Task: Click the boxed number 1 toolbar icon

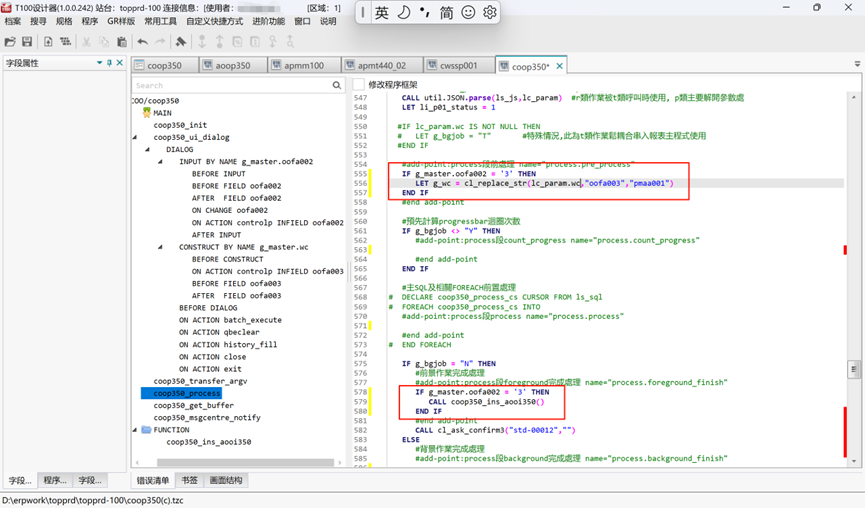Action: point(255,41)
